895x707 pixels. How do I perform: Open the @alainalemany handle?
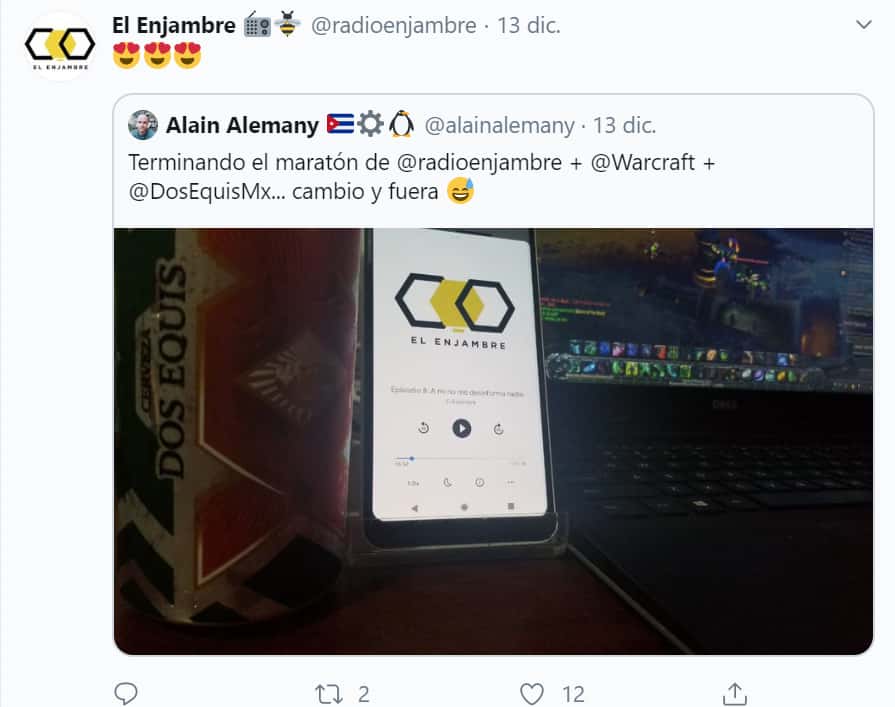pos(499,126)
